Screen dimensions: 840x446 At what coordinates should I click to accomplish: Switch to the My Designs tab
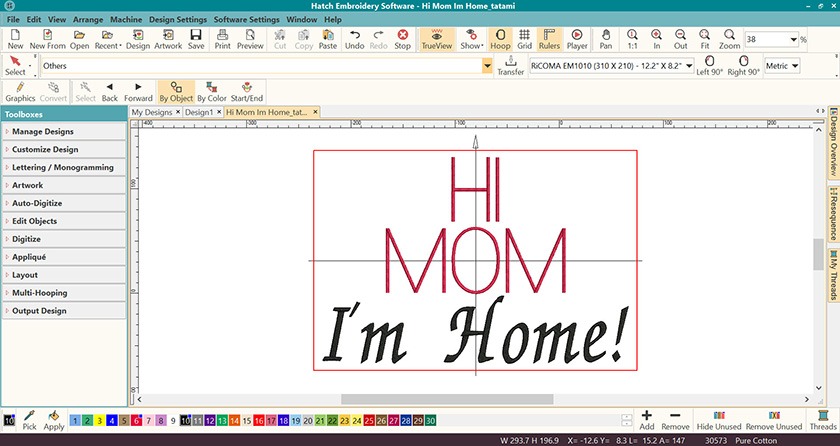coord(154,113)
